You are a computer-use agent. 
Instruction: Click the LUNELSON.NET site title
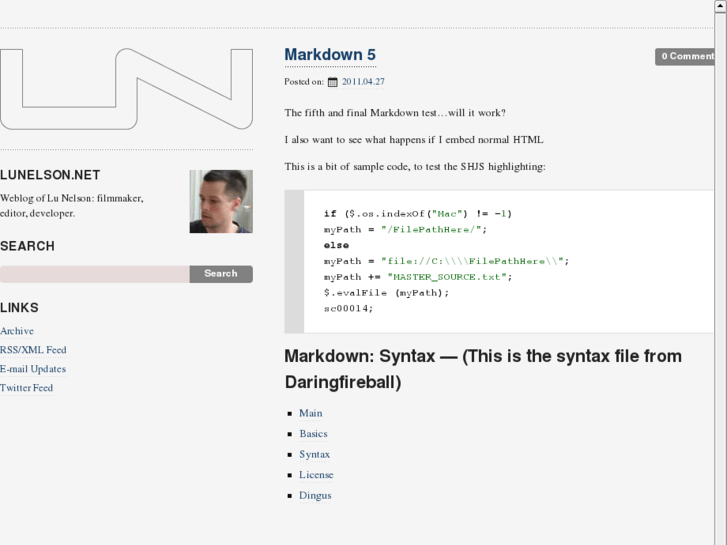(50, 175)
